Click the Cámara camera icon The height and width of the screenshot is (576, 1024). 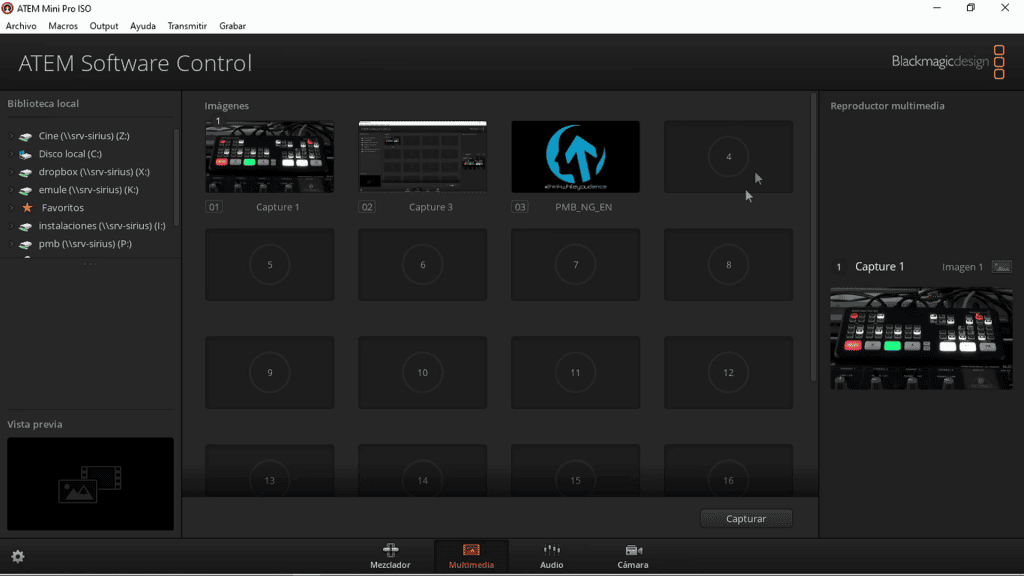point(633,550)
